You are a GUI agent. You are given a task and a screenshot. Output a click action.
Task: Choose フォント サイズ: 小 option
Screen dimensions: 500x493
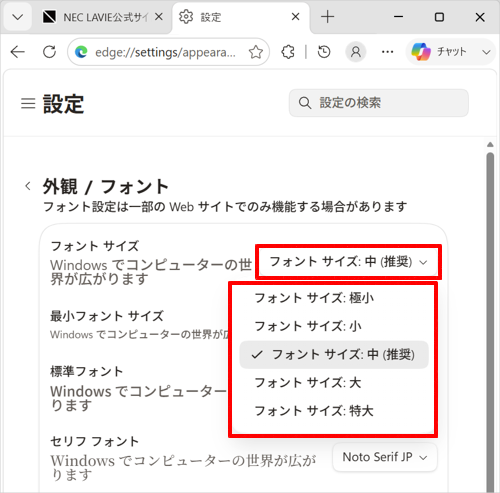click(334, 326)
